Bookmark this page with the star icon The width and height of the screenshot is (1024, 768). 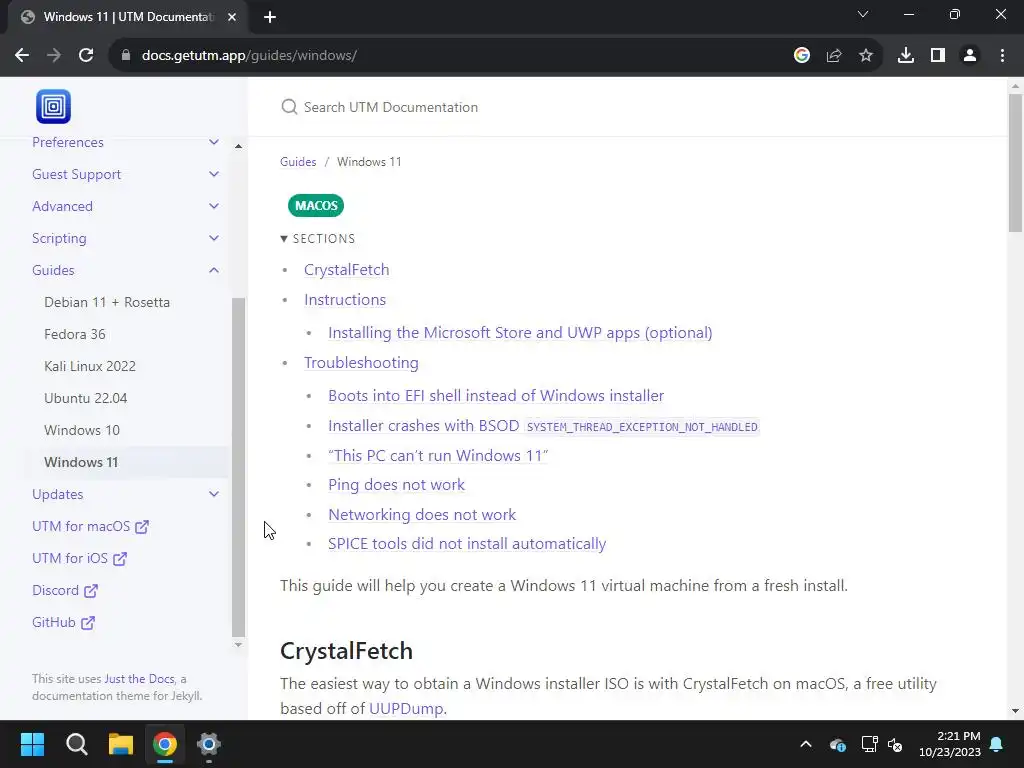click(866, 56)
